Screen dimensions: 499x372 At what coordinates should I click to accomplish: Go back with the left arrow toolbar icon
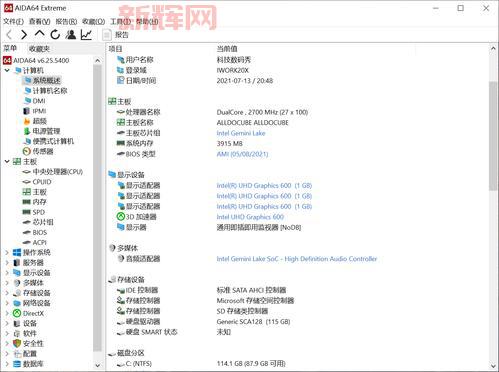tap(9, 34)
